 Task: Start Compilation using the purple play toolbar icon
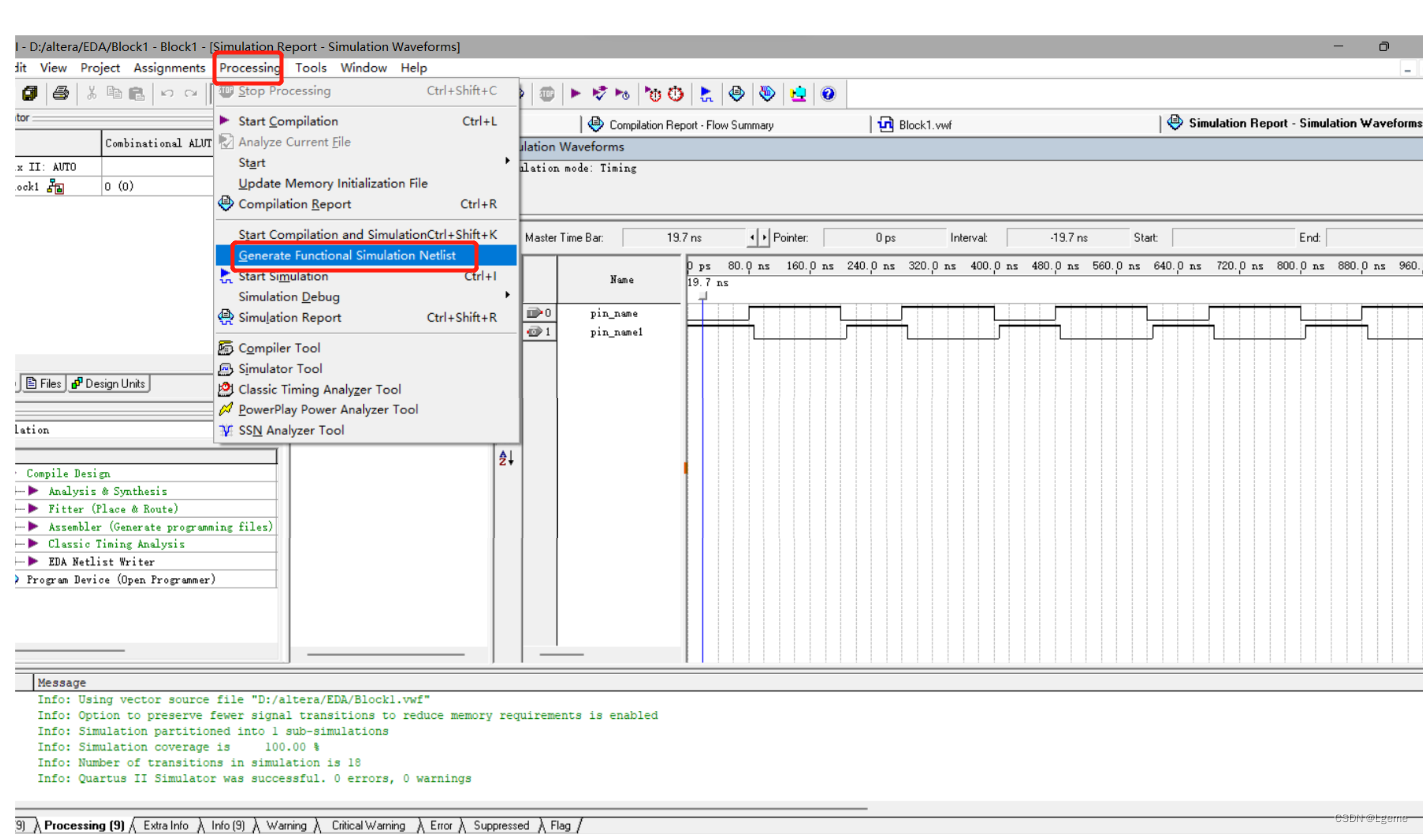pyautogui.click(x=576, y=93)
